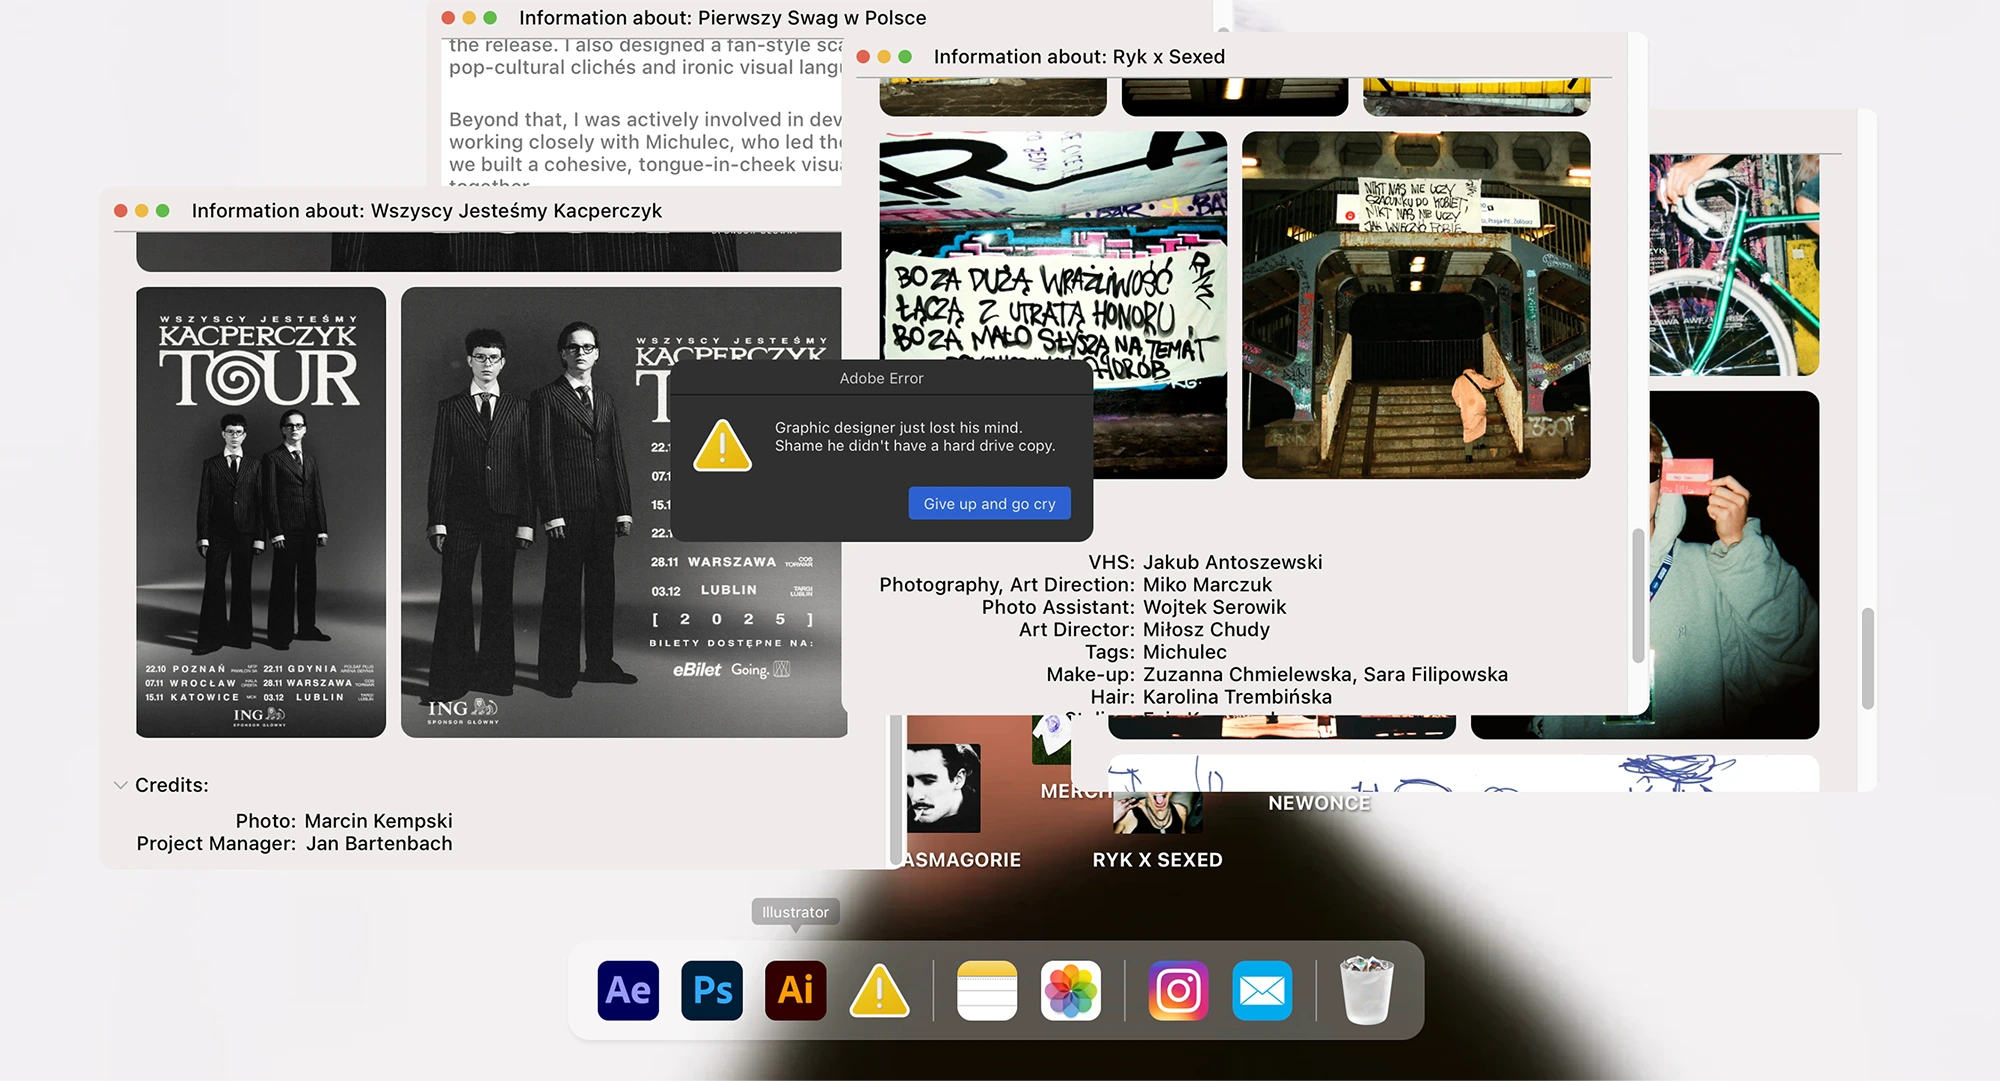Click the rightmost window's scrollbar thumb

[1867, 658]
